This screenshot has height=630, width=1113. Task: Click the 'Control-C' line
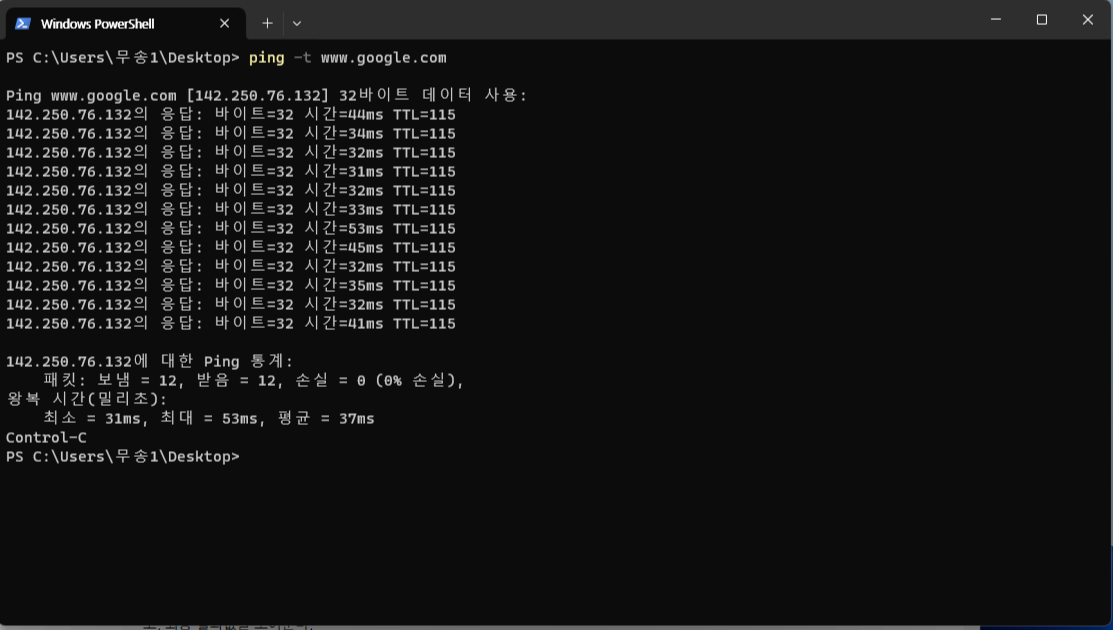46,438
